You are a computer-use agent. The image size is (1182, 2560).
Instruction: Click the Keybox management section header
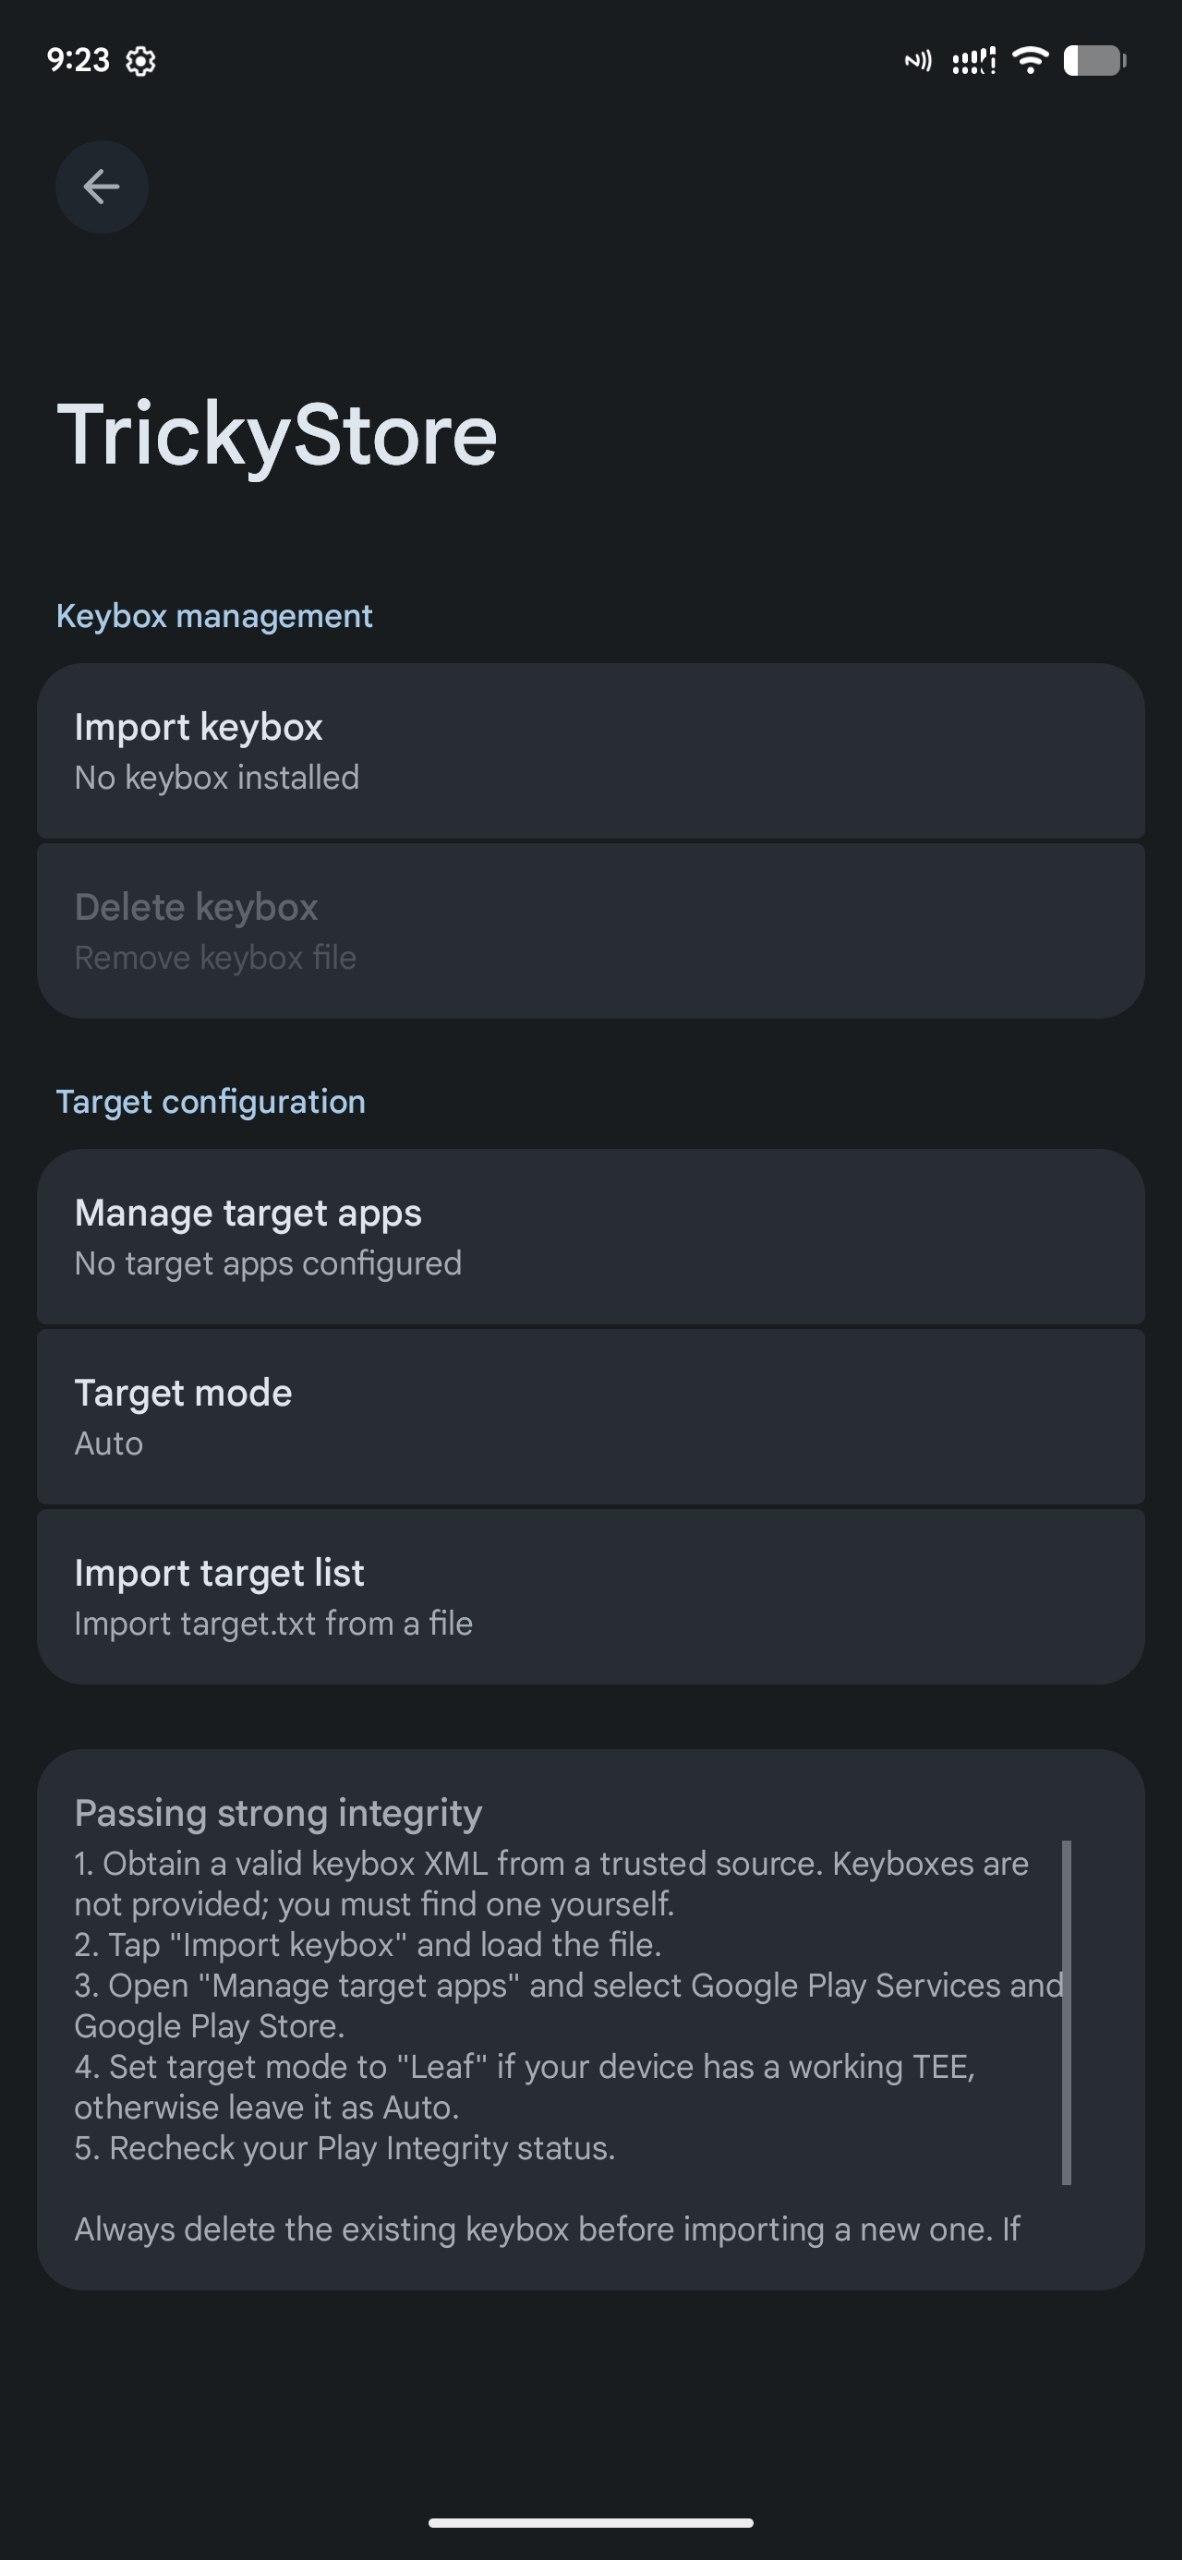(214, 616)
